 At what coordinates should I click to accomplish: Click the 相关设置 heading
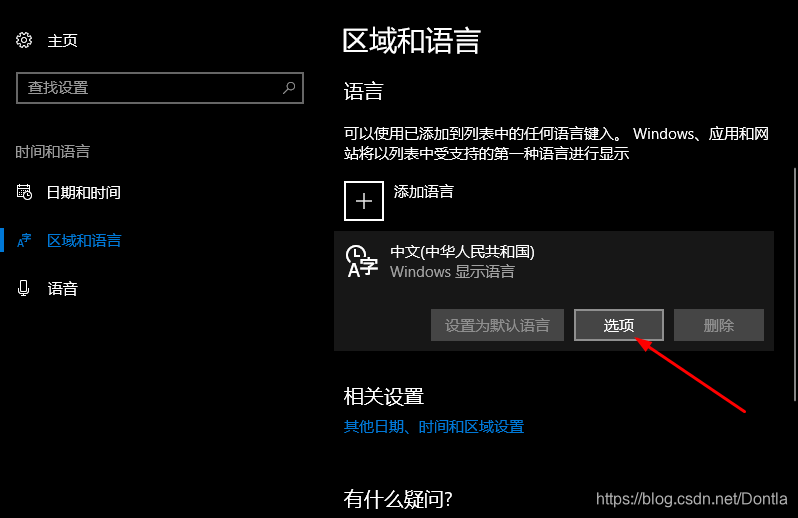pyautogui.click(x=384, y=396)
